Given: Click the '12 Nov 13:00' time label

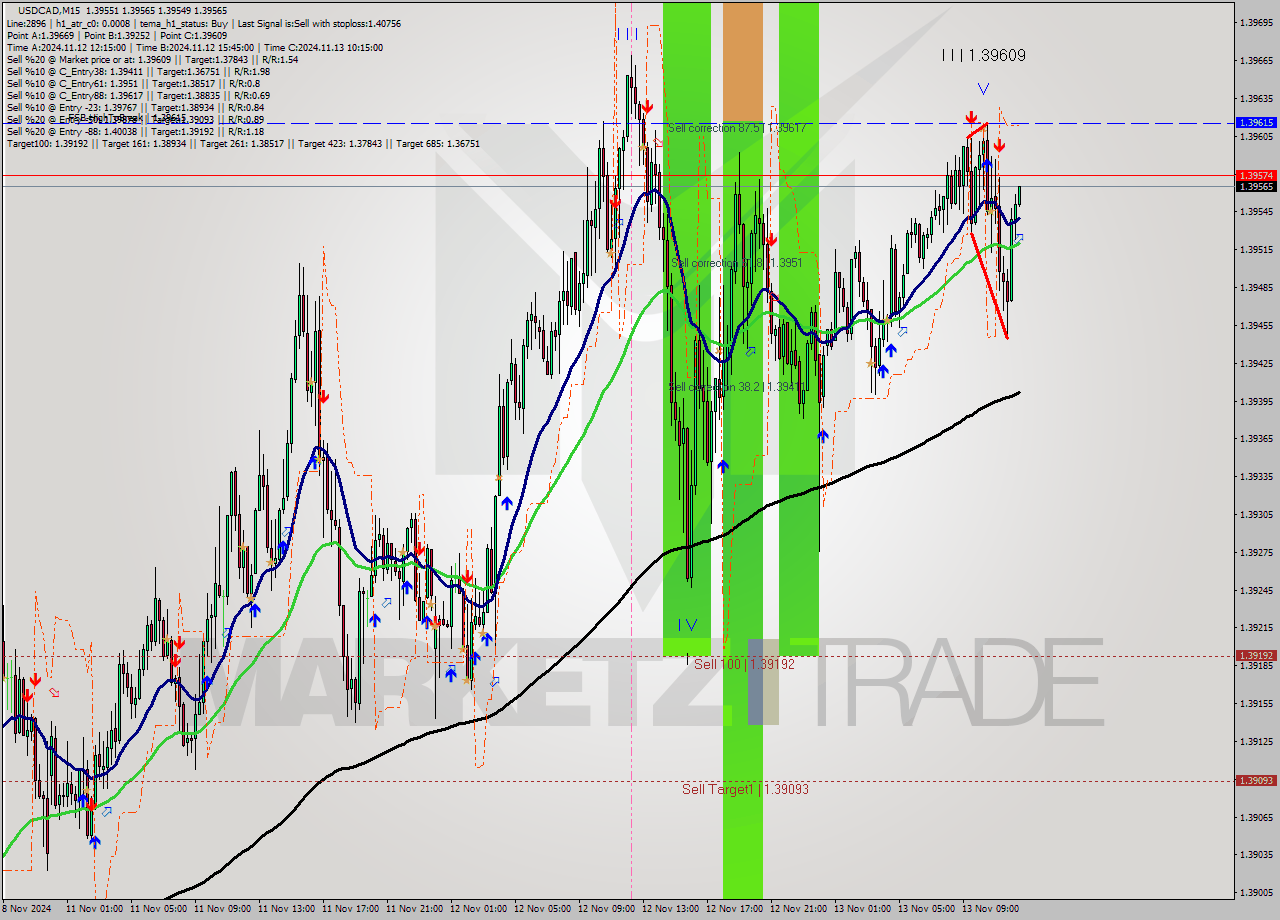Looking at the screenshot, I should (x=670, y=909).
